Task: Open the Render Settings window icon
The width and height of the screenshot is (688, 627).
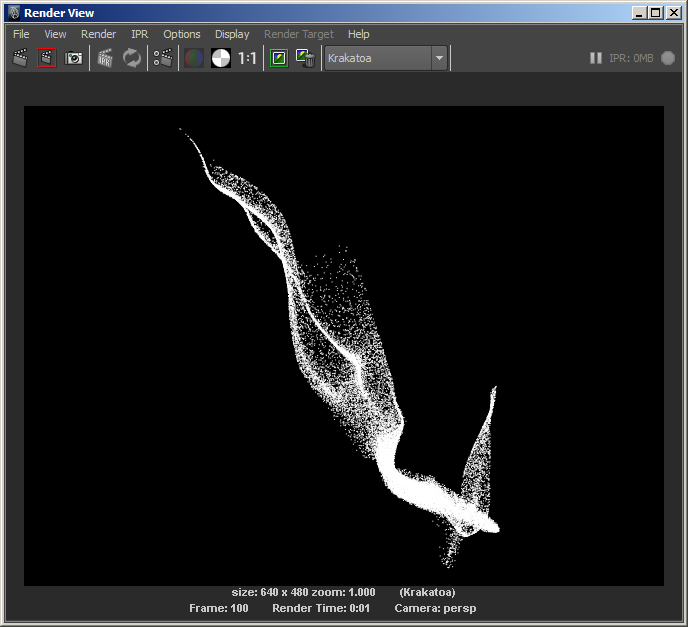Action: (163, 58)
